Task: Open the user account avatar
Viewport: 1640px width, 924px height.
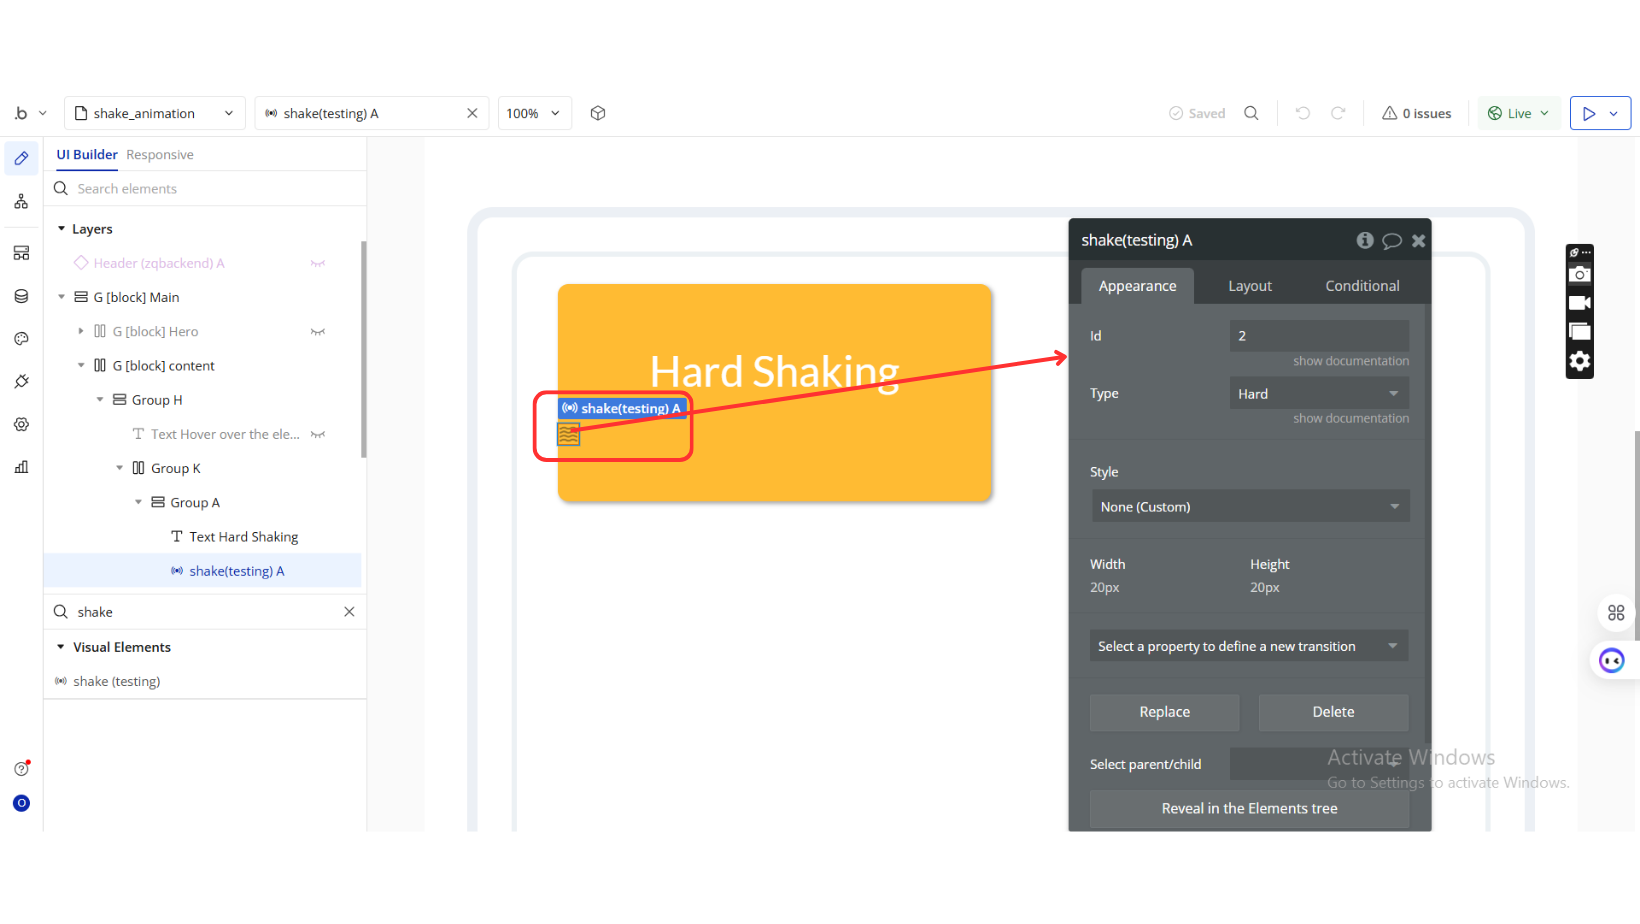Action: pos(21,803)
